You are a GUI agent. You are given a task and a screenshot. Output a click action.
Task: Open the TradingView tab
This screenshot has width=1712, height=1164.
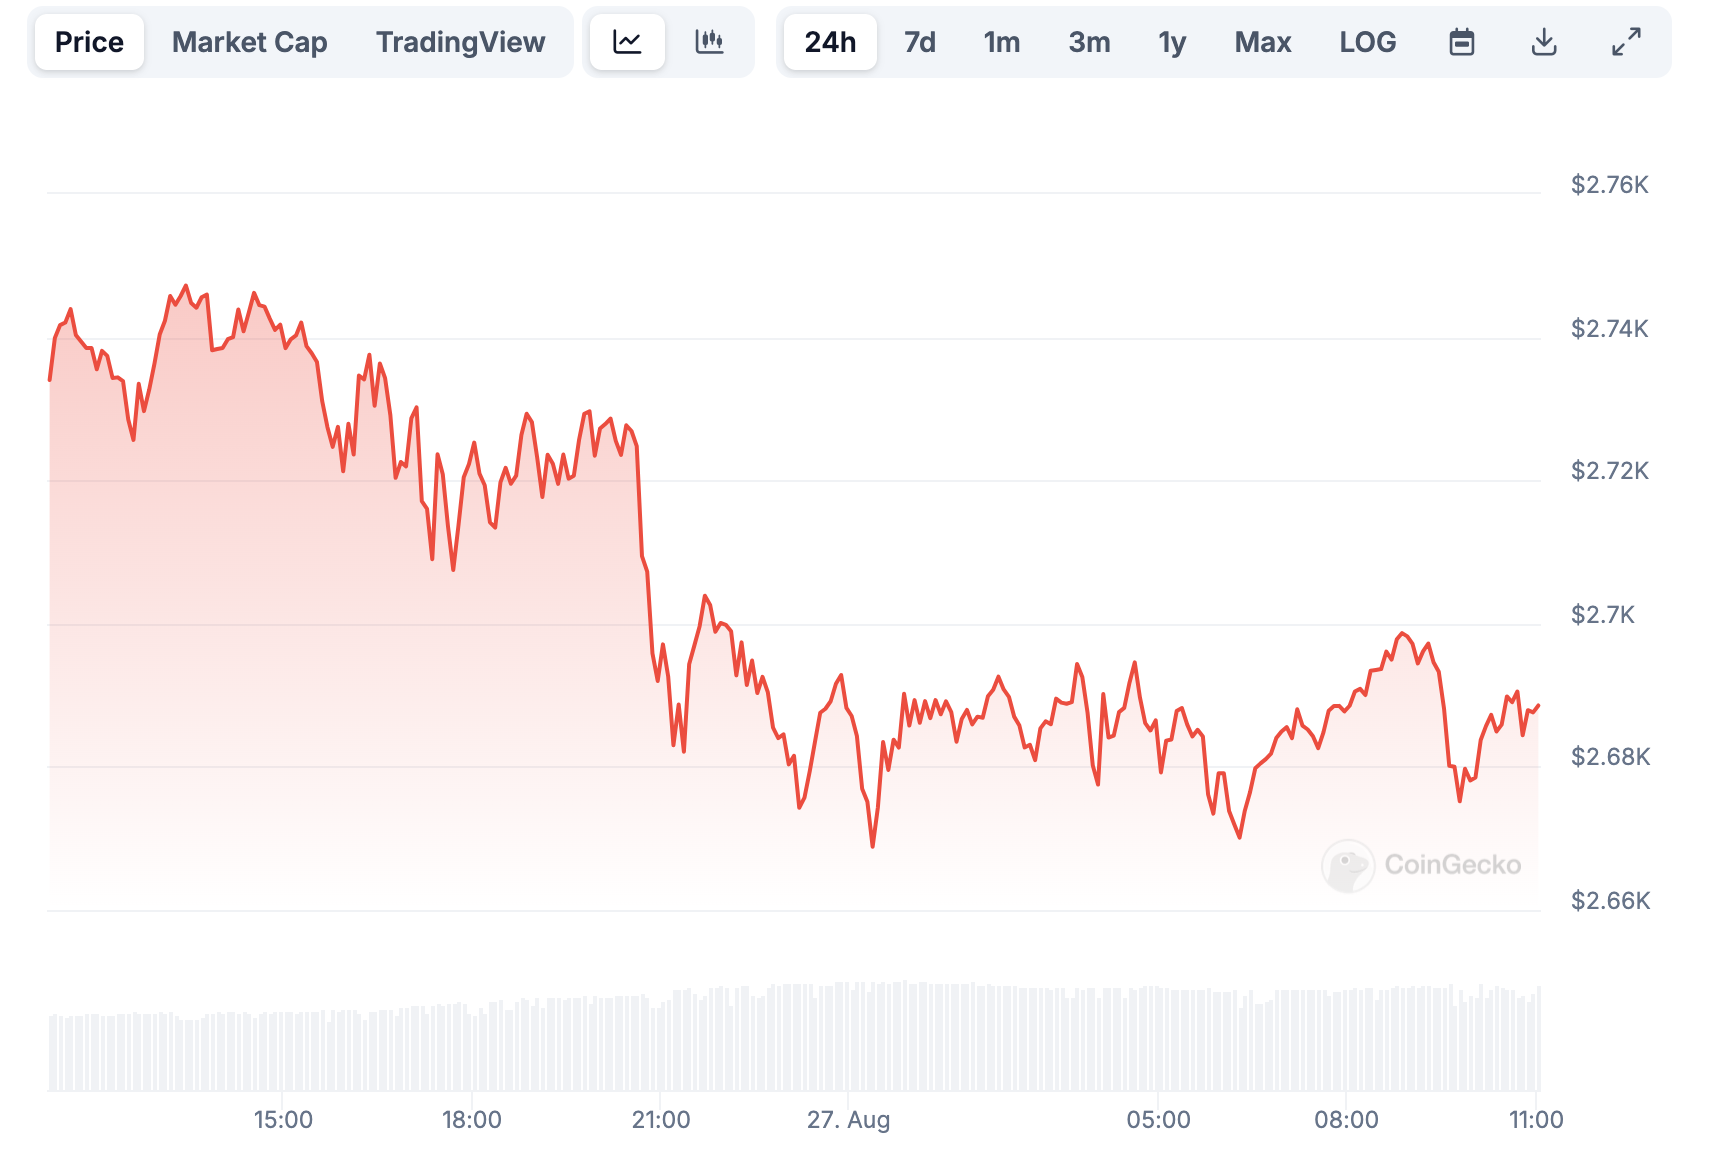click(460, 42)
